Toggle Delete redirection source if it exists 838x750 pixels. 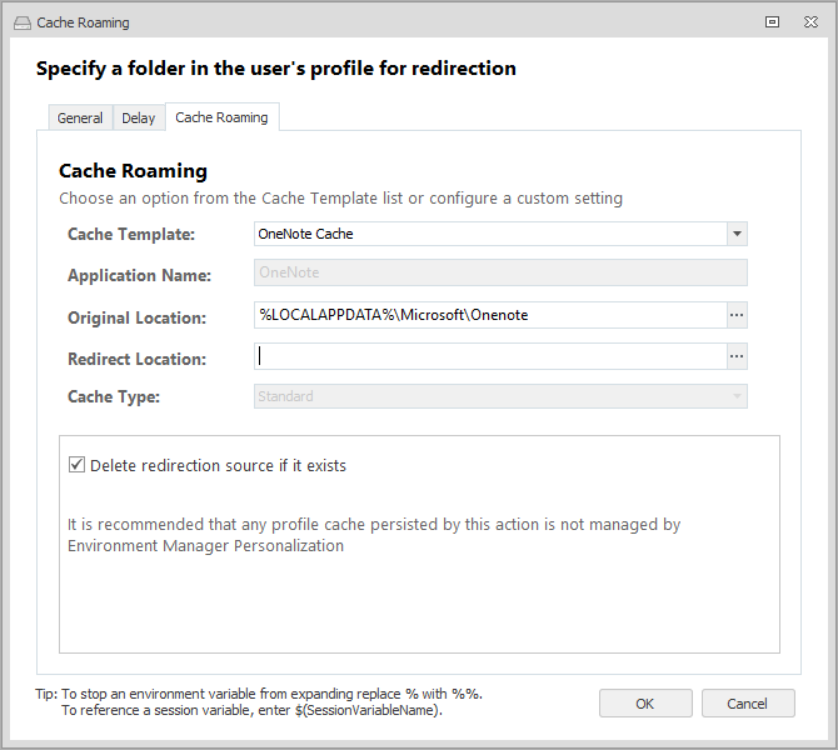(x=76, y=465)
